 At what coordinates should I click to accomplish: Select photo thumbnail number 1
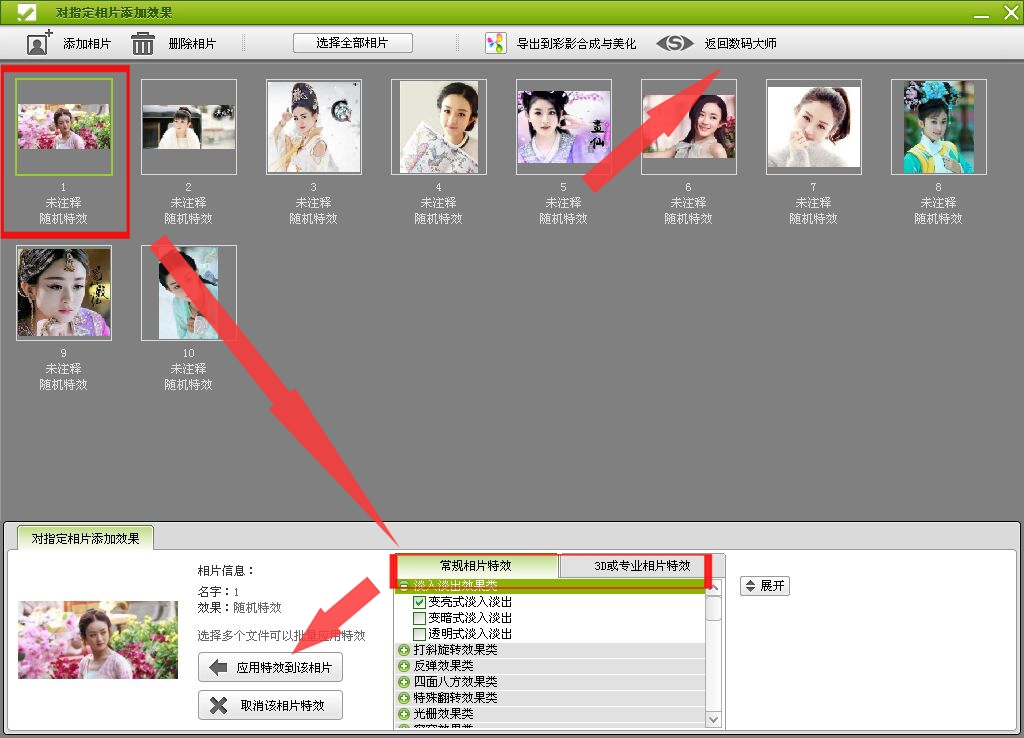coord(64,127)
